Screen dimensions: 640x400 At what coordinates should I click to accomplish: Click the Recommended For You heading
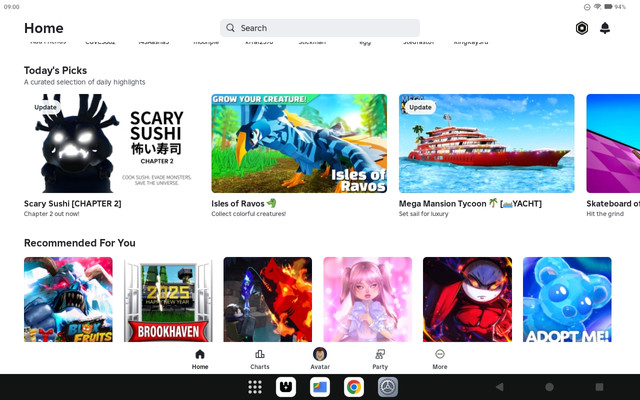(x=80, y=243)
